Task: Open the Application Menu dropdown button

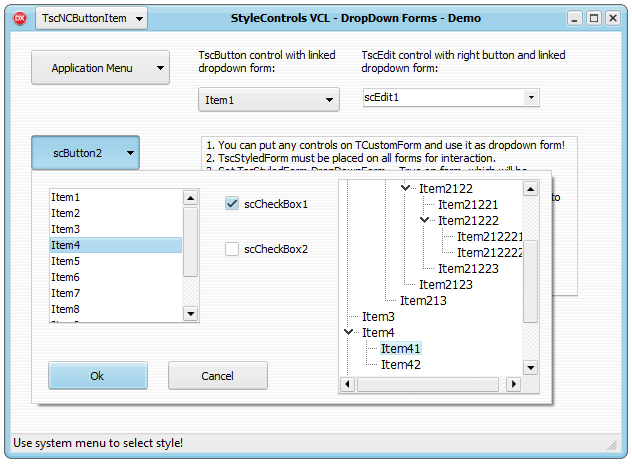Action: click(x=100, y=68)
